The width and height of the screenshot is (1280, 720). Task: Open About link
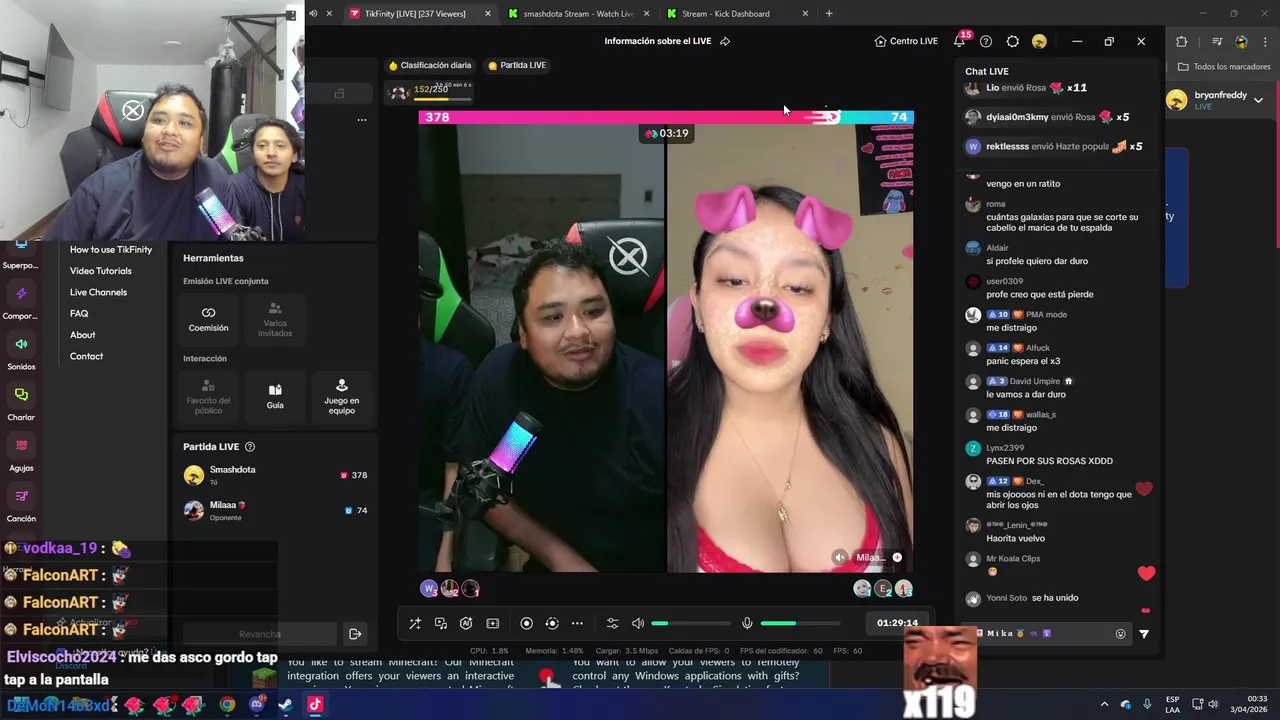click(x=83, y=335)
